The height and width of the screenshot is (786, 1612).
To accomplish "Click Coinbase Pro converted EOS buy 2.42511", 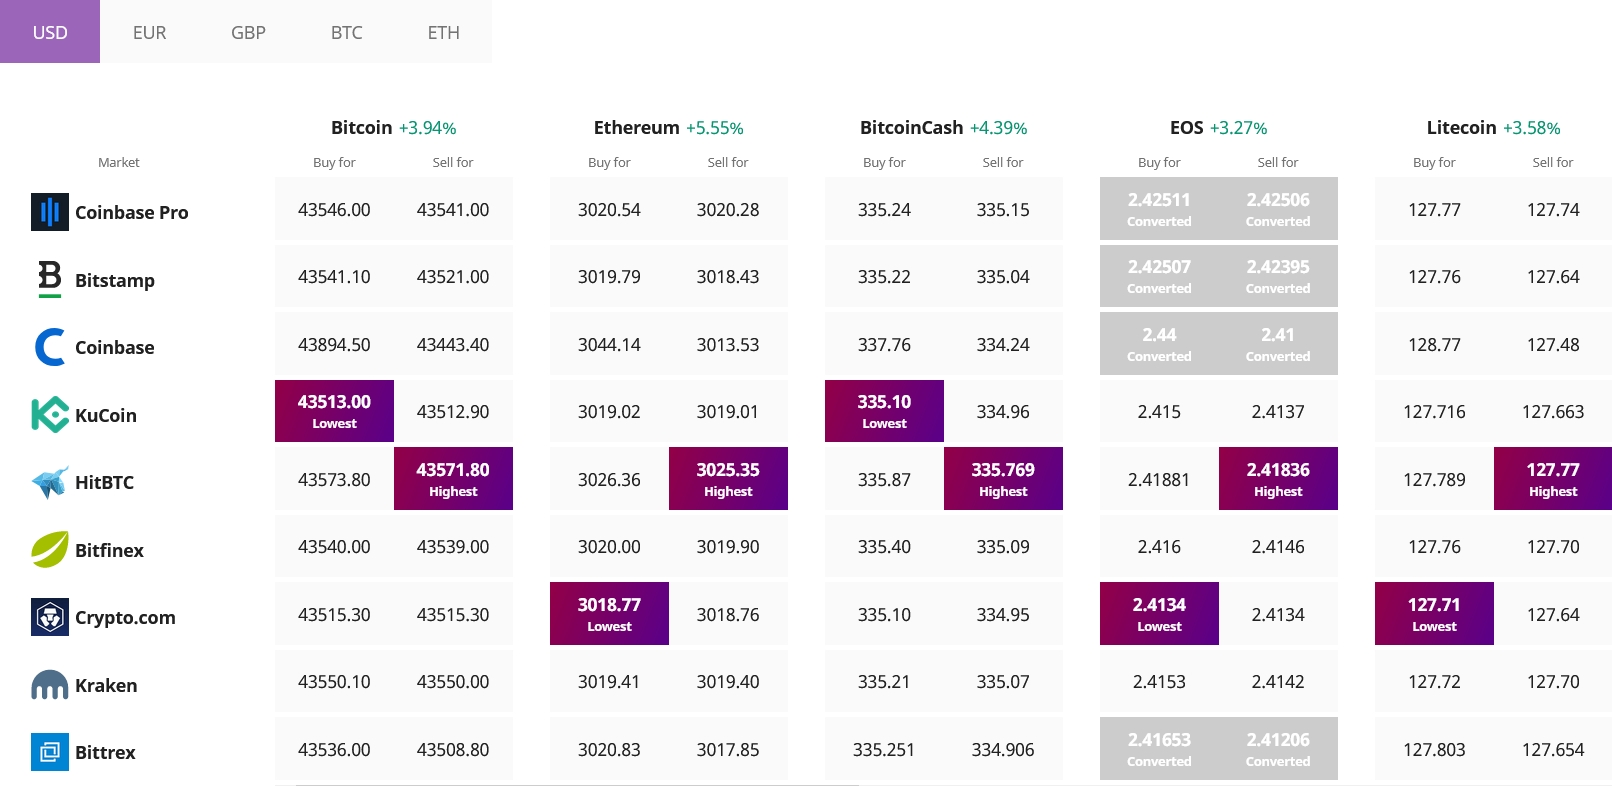I will pyautogui.click(x=1159, y=208).
